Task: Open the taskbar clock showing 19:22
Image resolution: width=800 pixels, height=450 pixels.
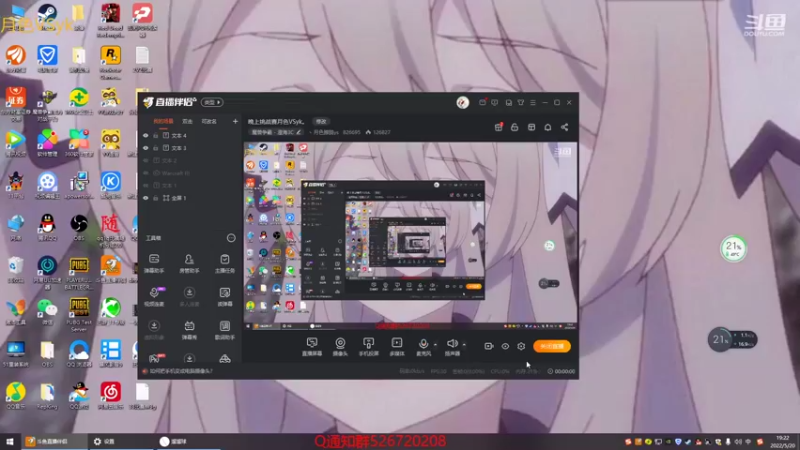Action: [783, 442]
